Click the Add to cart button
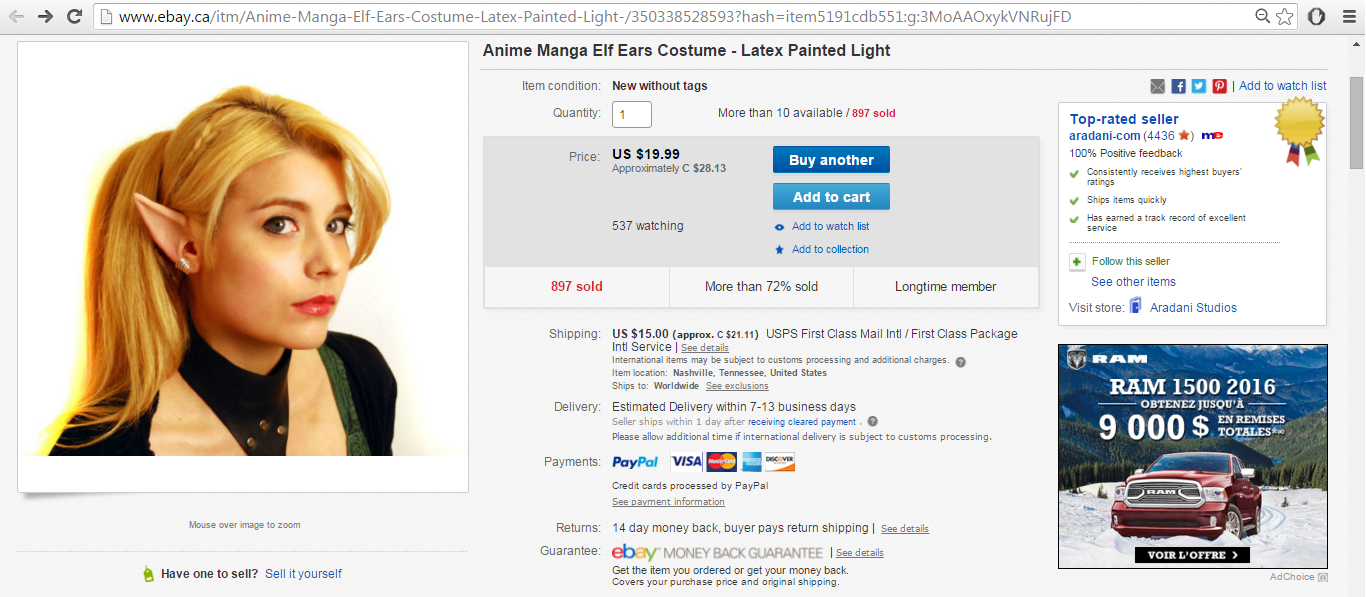Screen dimensions: 1366x597 tap(831, 197)
